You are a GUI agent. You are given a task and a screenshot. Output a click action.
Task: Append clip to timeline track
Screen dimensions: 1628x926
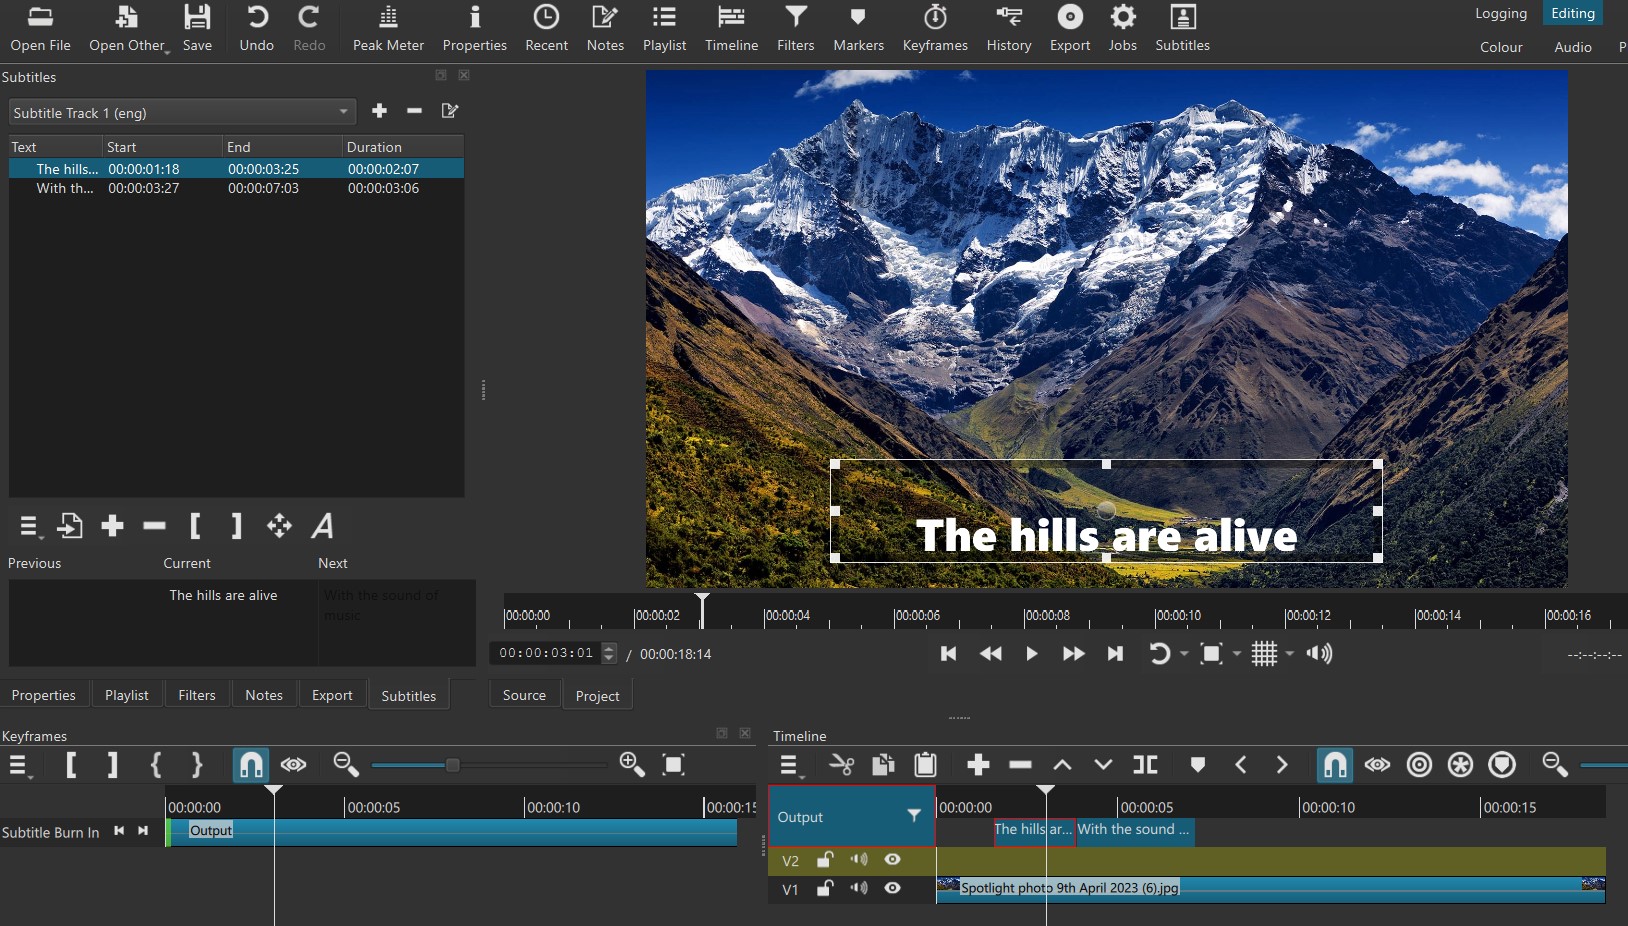tap(978, 765)
